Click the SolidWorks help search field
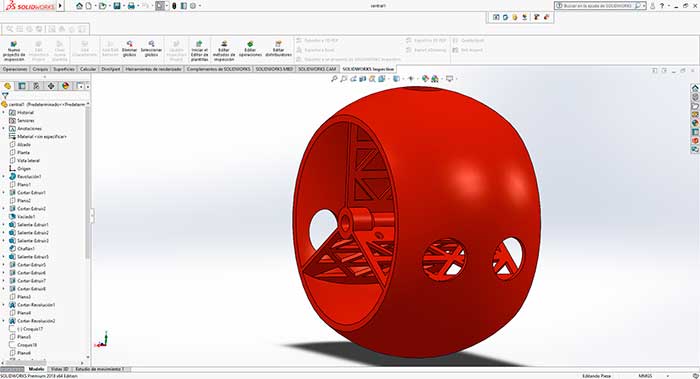 point(599,6)
